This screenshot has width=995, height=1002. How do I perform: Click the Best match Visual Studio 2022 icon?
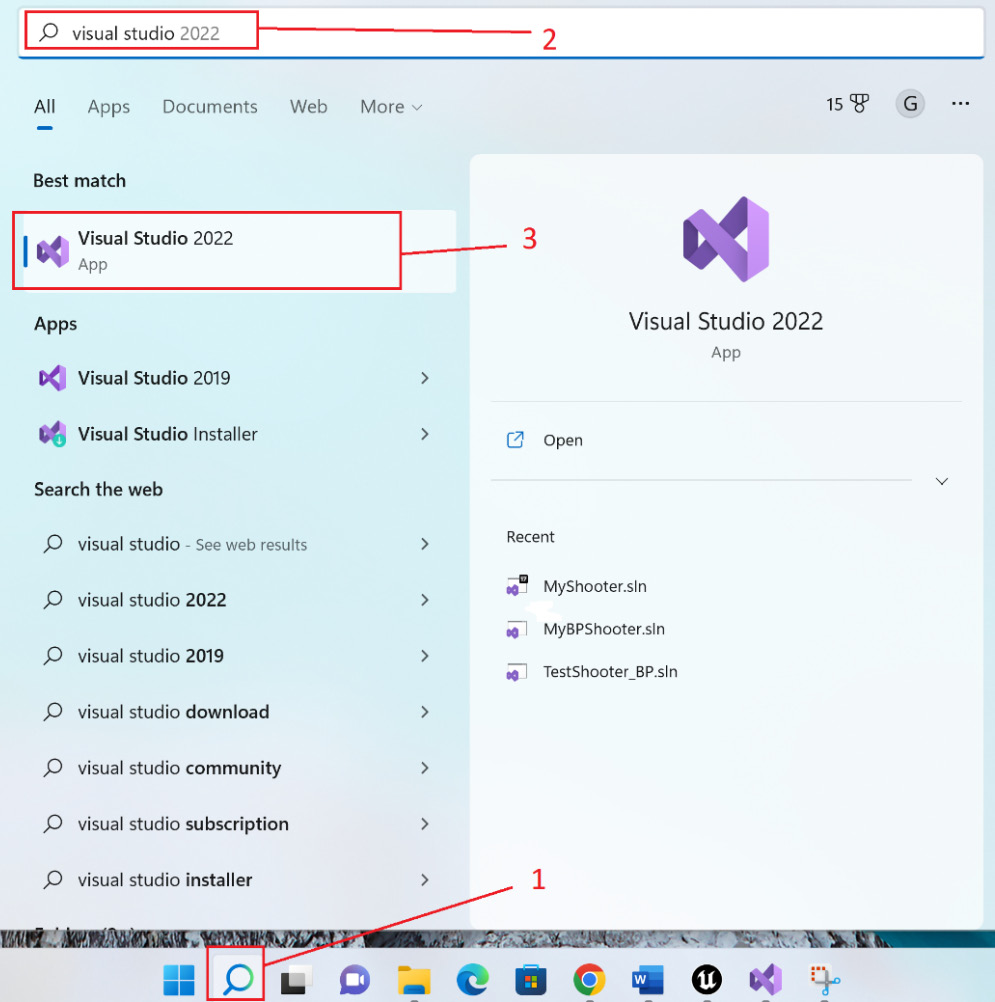[x=52, y=251]
